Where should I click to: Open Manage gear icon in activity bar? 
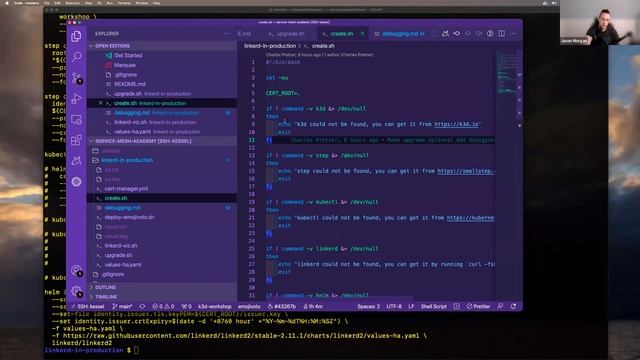tap(76, 291)
